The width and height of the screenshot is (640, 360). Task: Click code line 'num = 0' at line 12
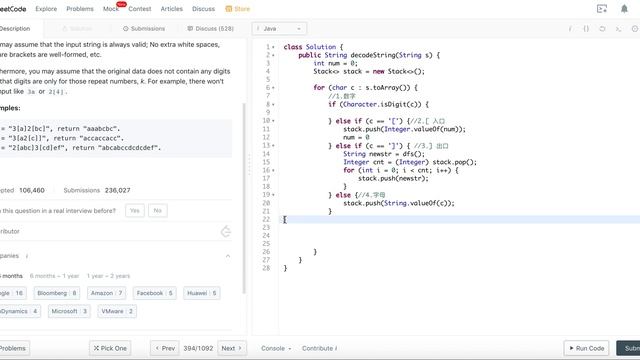(x=356, y=138)
